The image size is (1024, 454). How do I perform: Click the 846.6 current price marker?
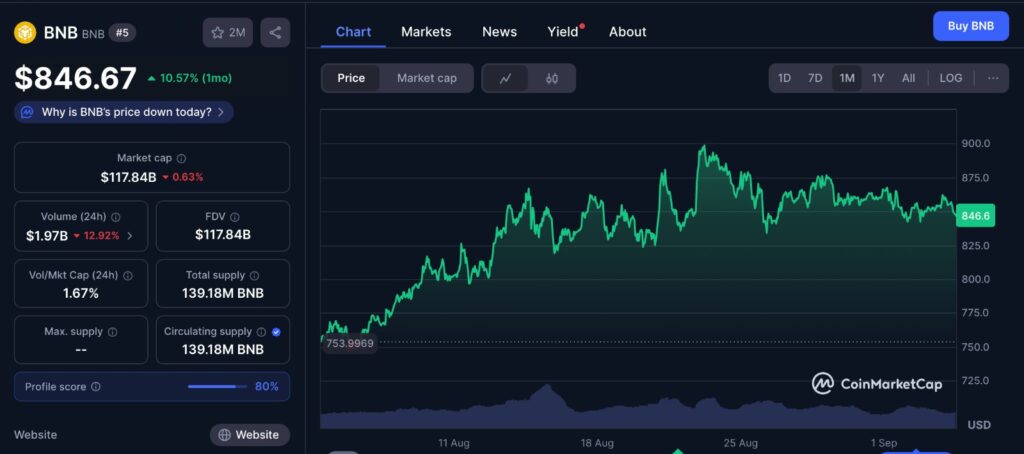975,216
